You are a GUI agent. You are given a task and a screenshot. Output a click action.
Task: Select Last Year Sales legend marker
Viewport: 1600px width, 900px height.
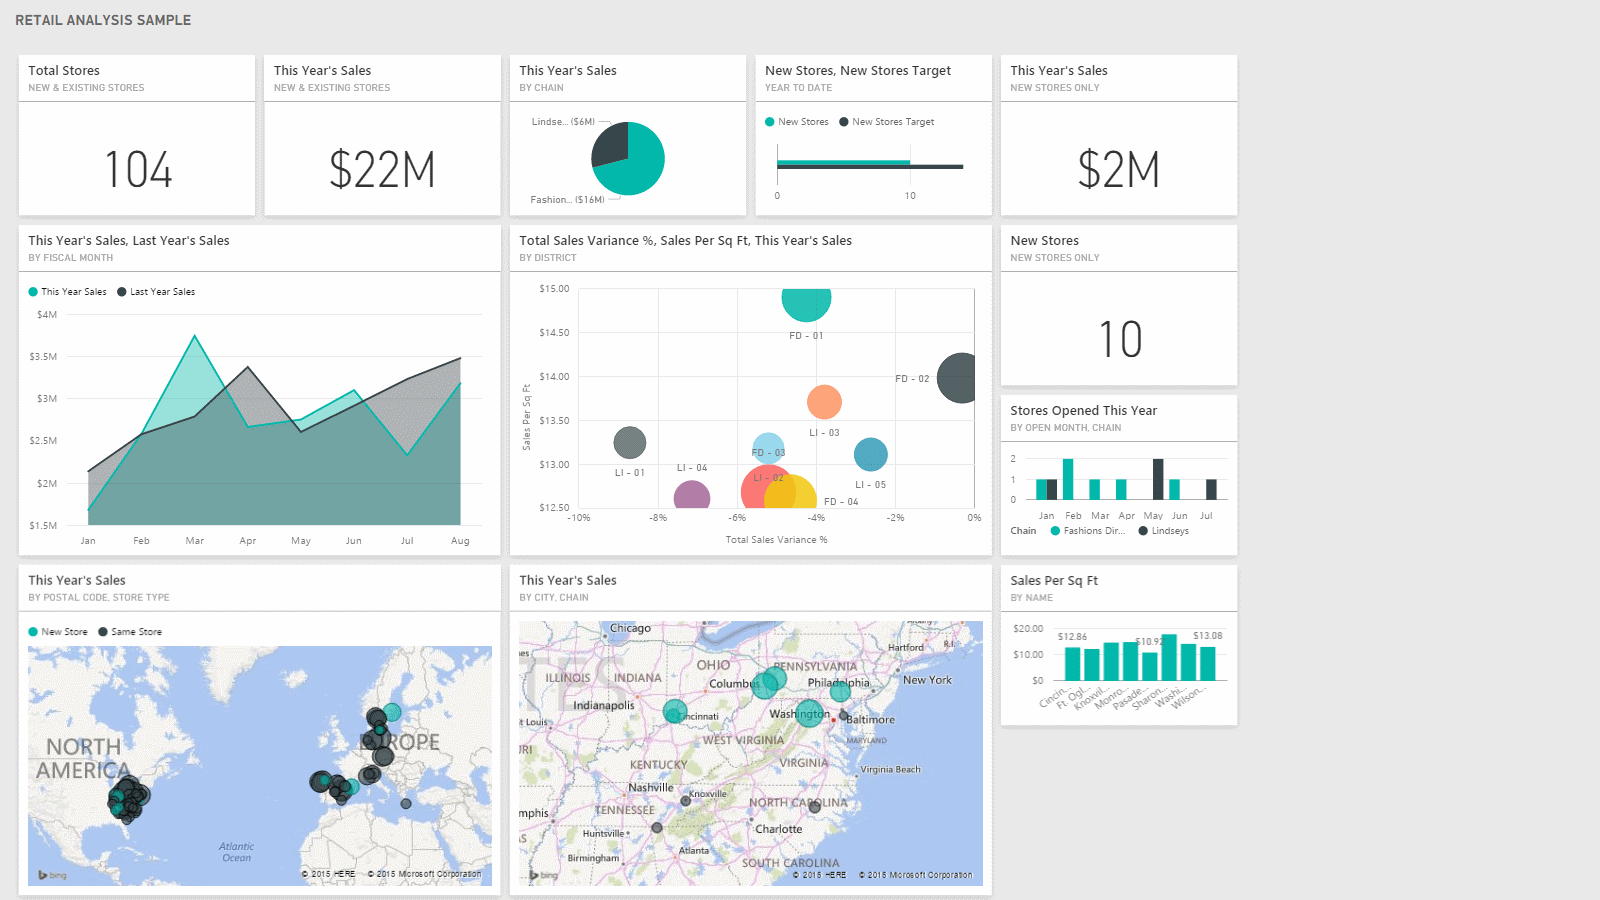(x=122, y=292)
